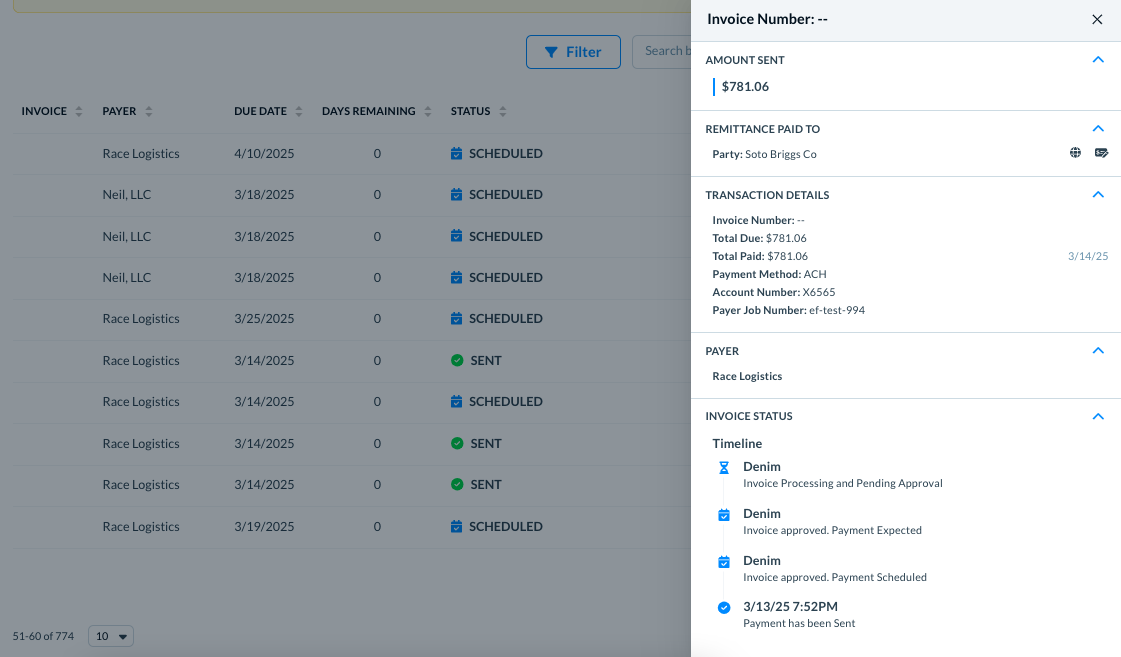Click into the search input field
The height and width of the screenshot is (657, 1121).
[x=662, y=52]
